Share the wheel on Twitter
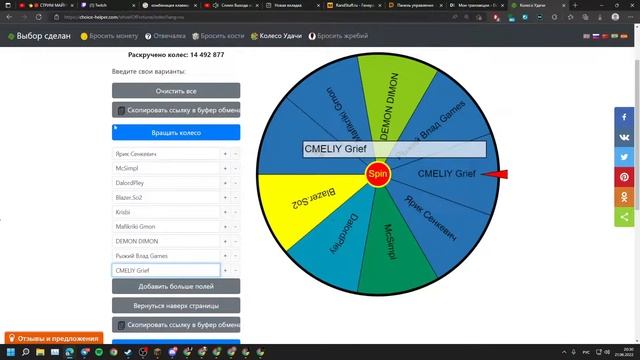 tap(624, 157)
